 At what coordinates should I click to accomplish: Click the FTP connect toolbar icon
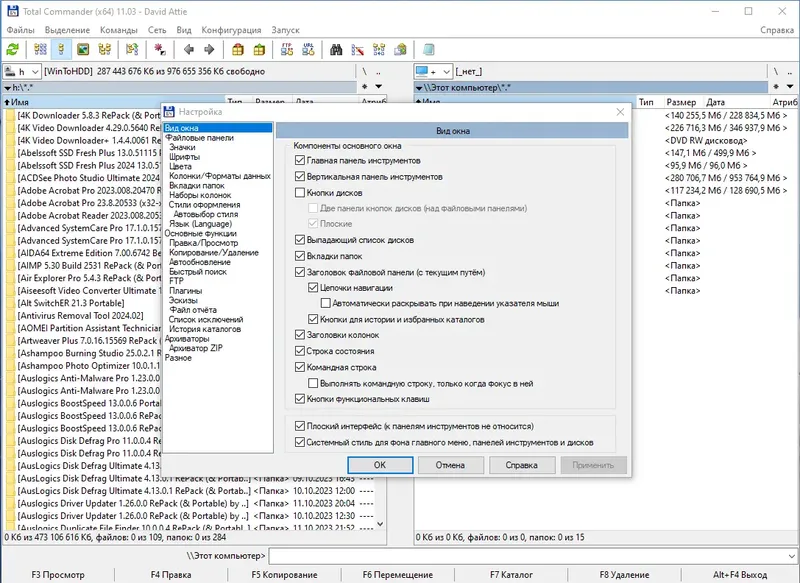click(288, 49)
